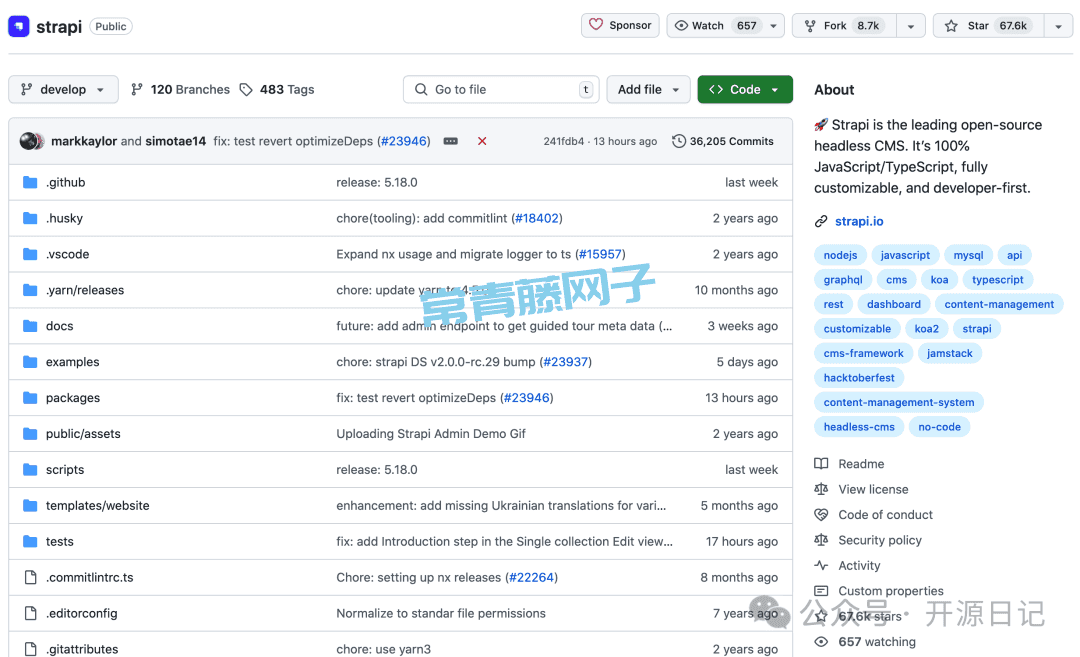Select the dashboard topic tag
This screenshot has width=1080, height=657.
coord(894,304)
